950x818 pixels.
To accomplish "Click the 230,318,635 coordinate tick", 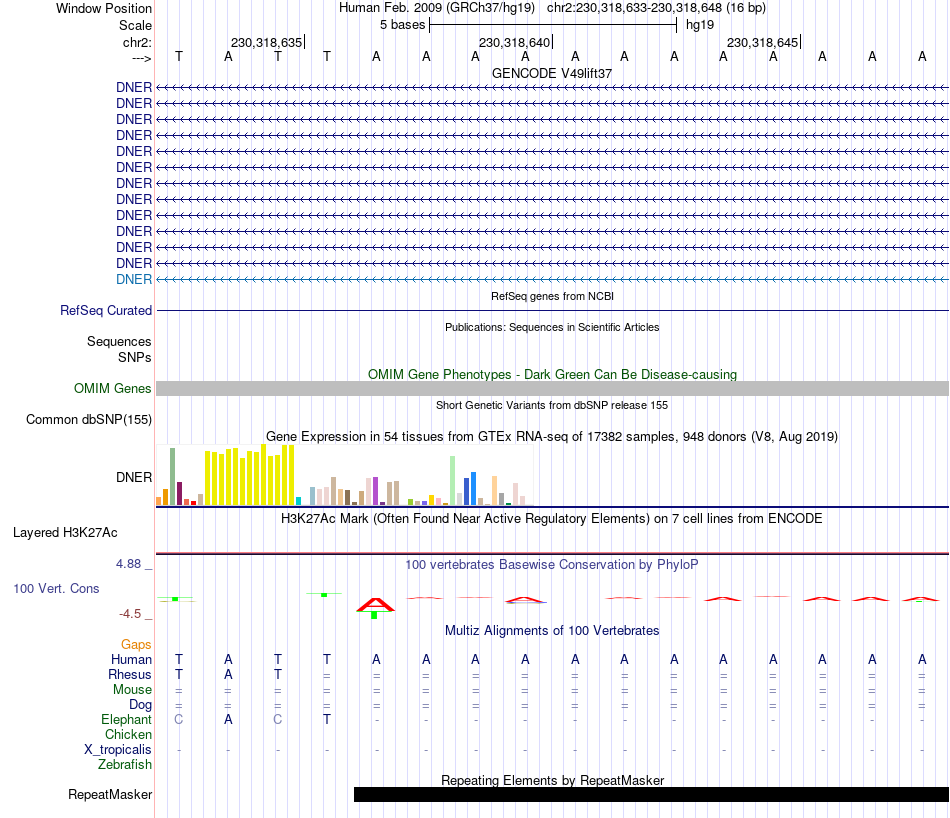I will click(x=267, y=42).
